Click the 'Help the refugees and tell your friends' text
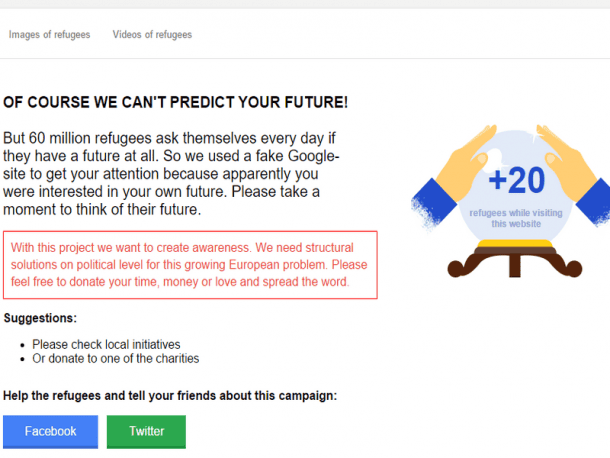 click(x=170, y=395)
